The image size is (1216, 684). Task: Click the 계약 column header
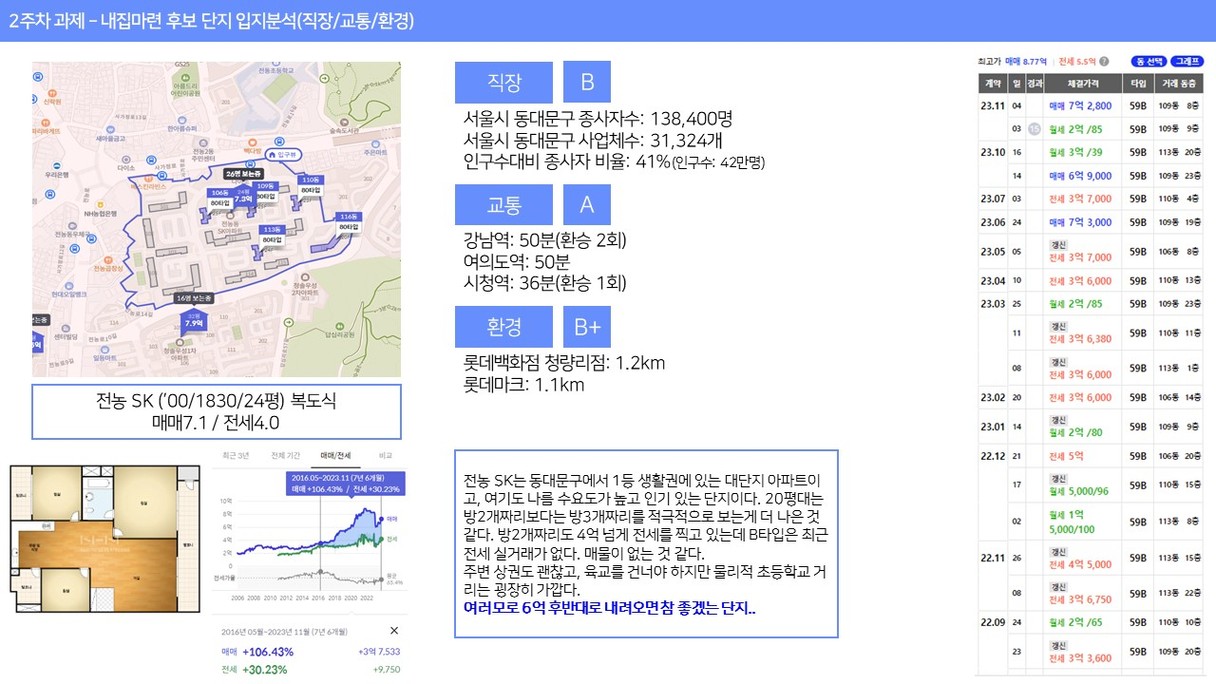(993, 84)
